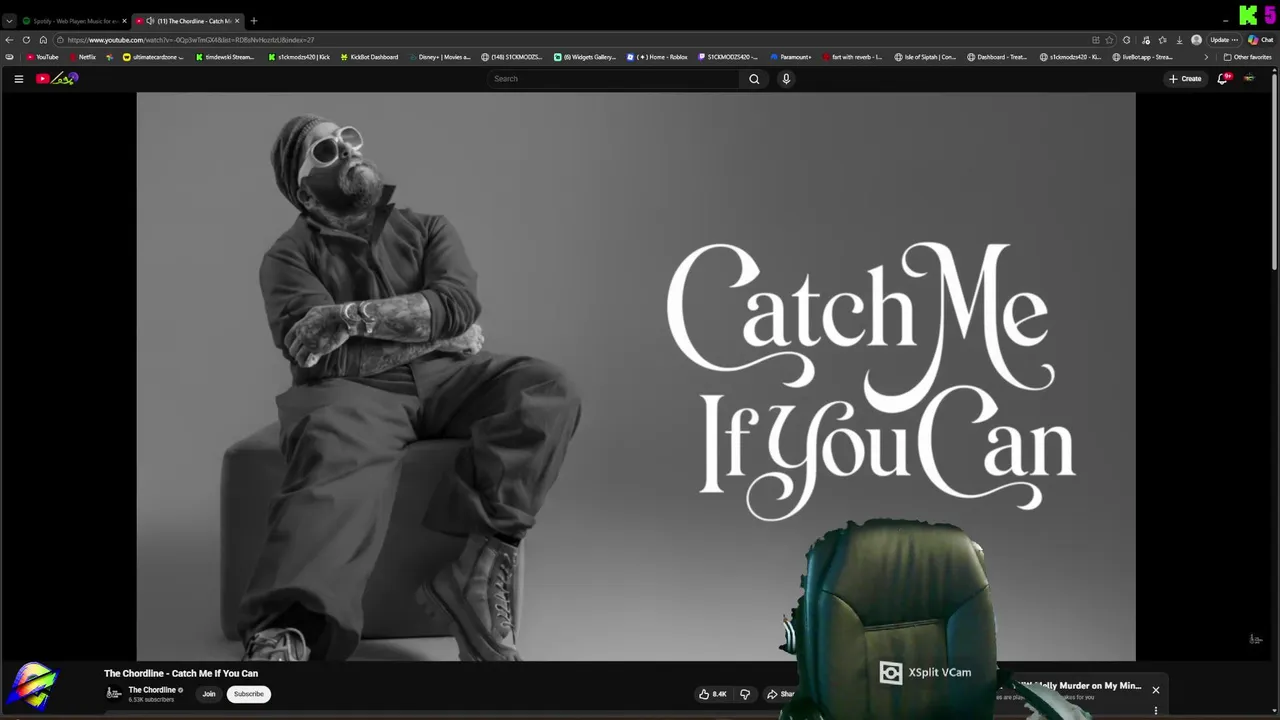Open the browser extensions icon
The image size is (1280, 720).
point(1127,40)
